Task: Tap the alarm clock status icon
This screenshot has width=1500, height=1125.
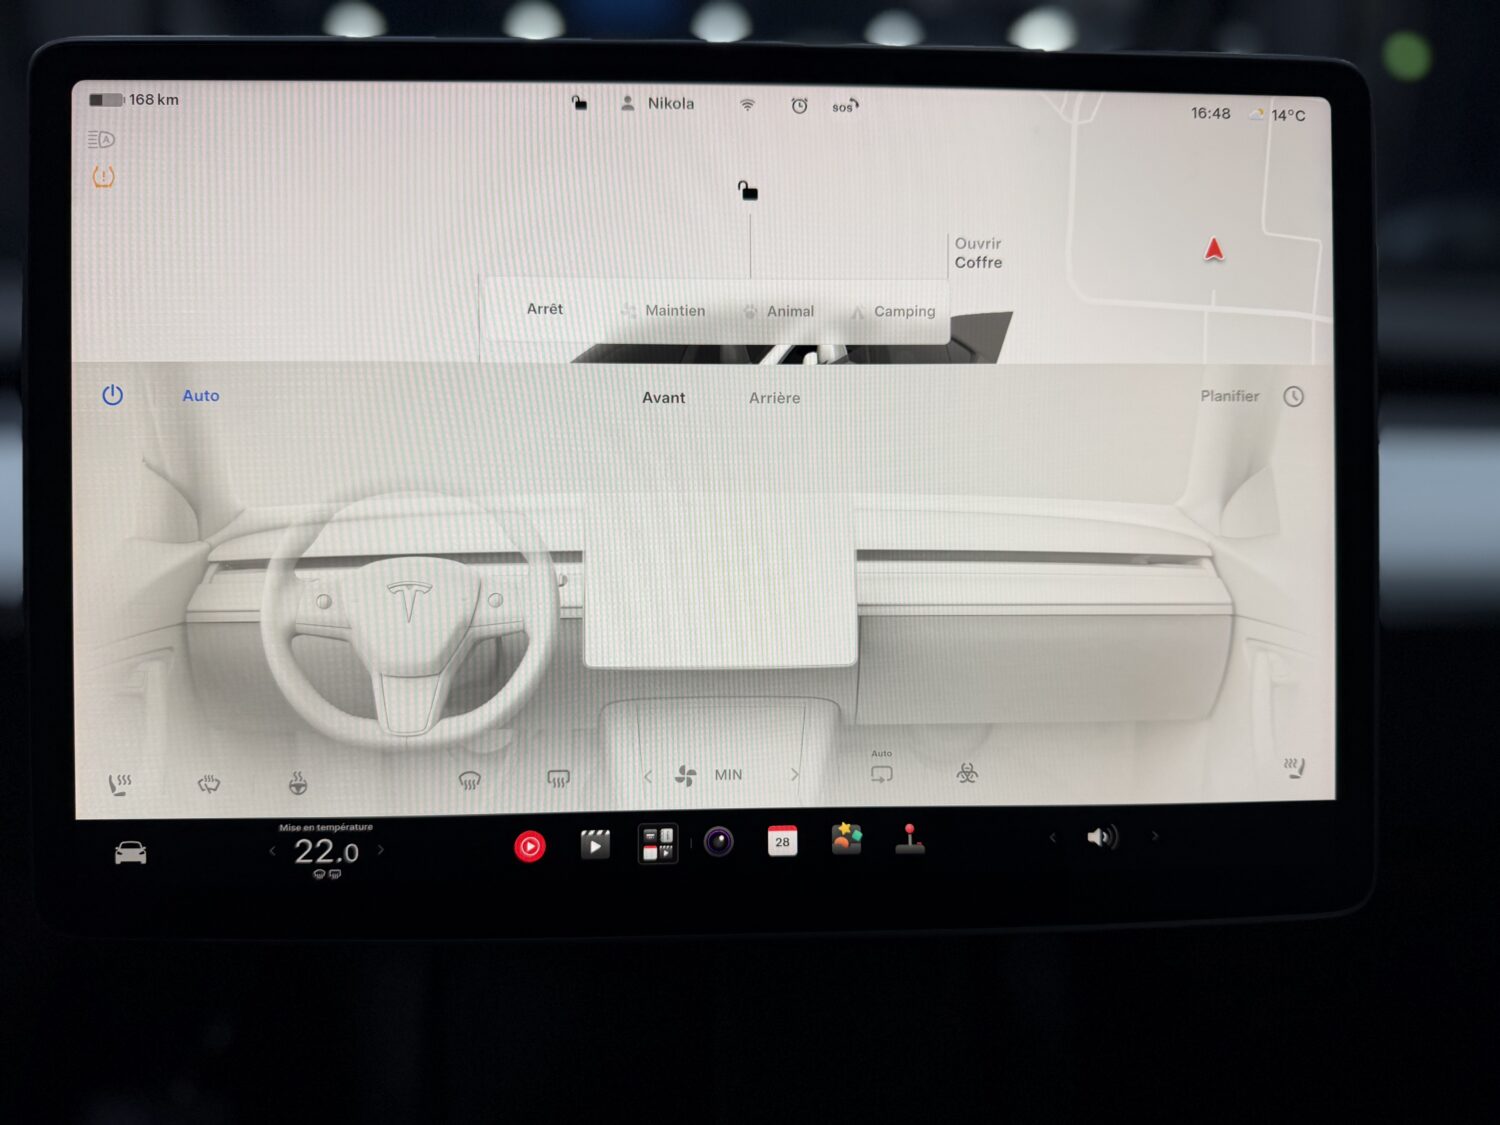Action: (x=799, y=105)
